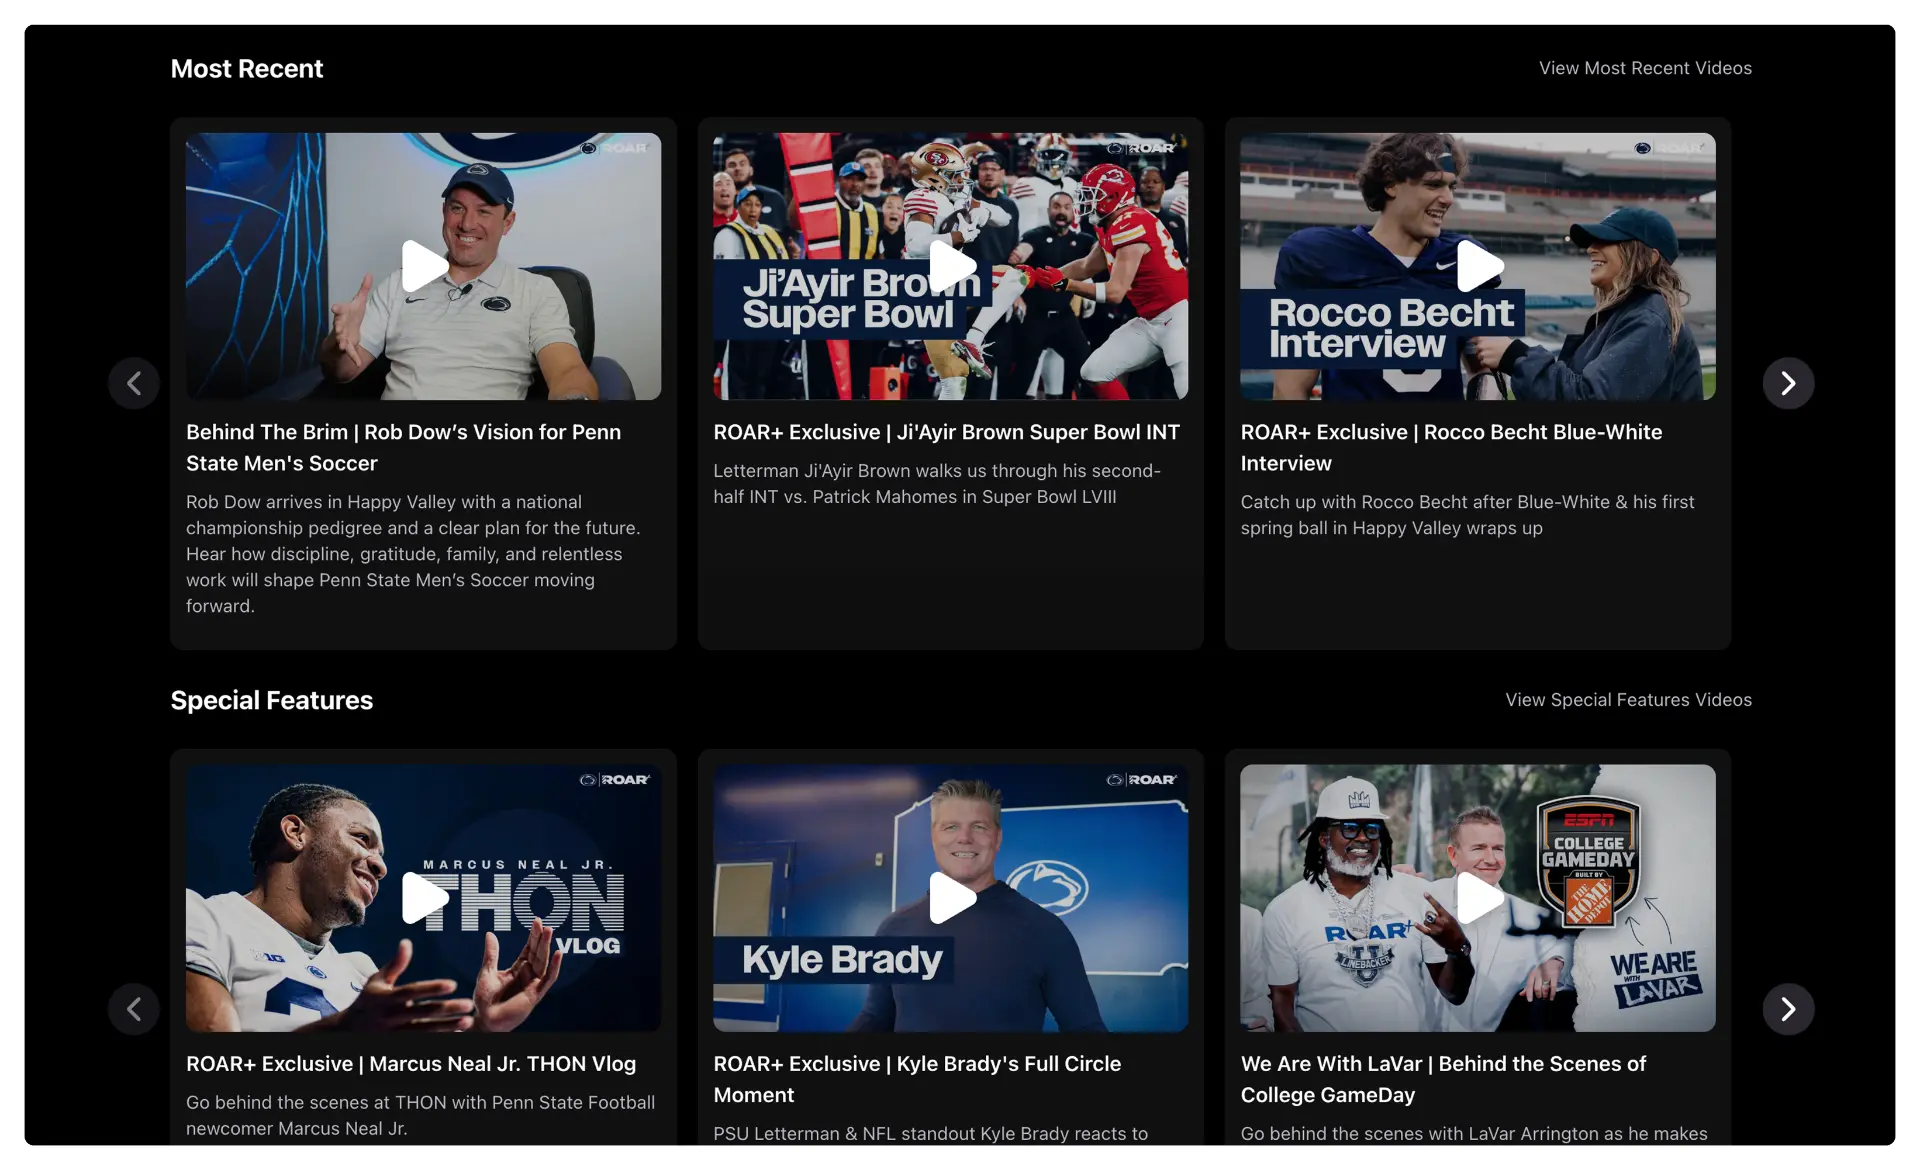The image size is (1920, 1170).
Task: Open title We Are With LaVar College GameDay
Action: coord(1443,1079)
